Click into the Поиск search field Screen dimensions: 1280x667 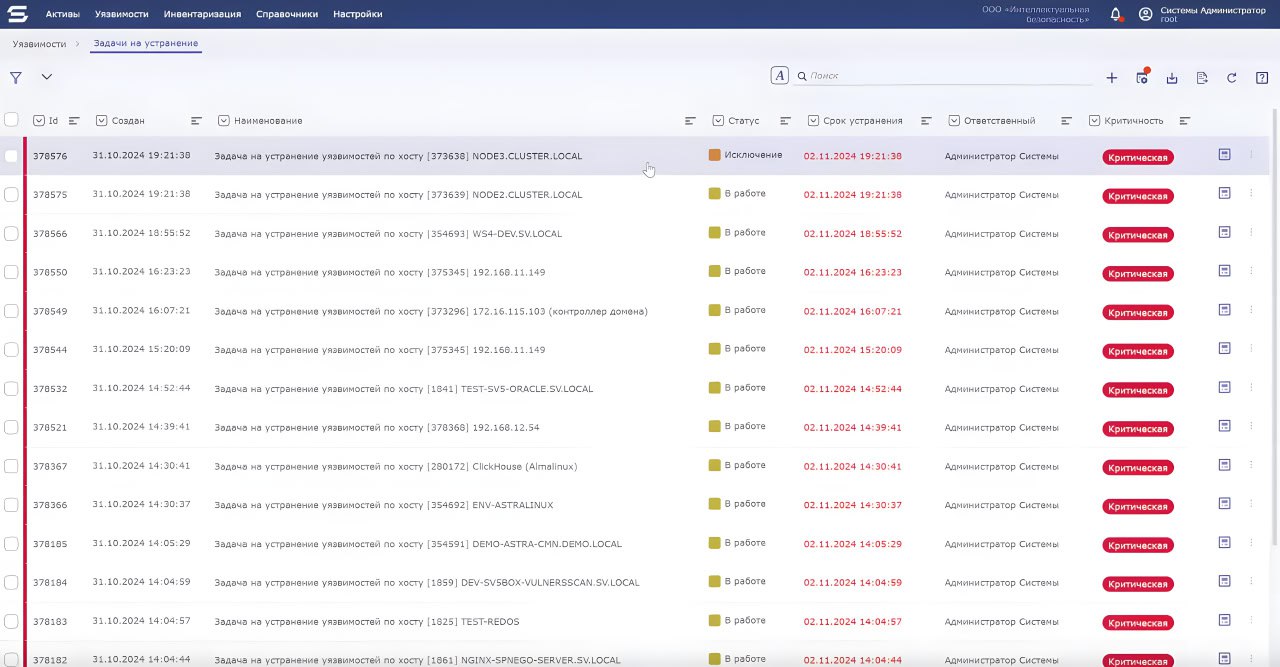(944, 76)
